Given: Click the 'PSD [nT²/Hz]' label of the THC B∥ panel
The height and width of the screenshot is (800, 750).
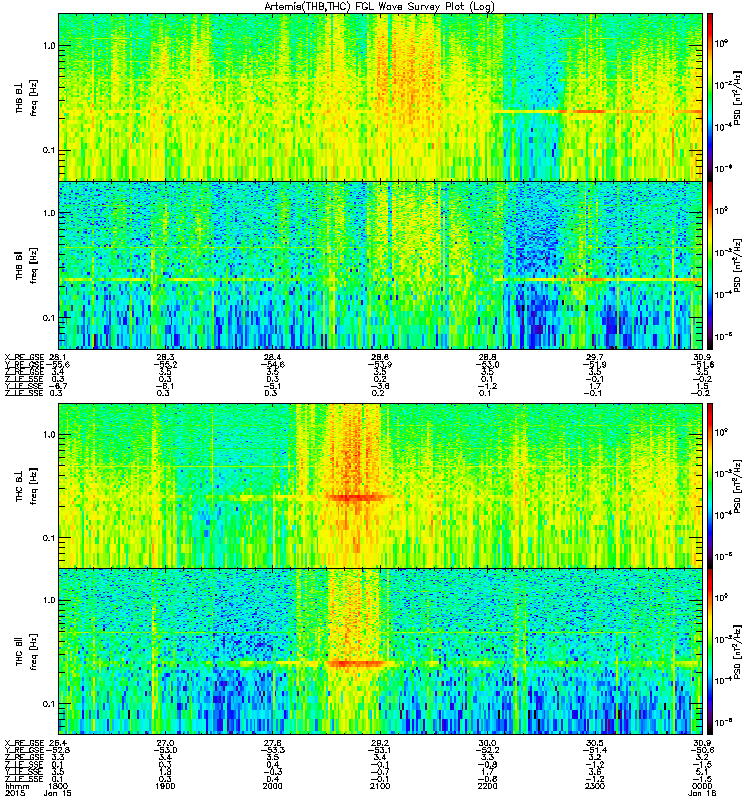Looking at the screenshot, I should (x=737, y=652).
